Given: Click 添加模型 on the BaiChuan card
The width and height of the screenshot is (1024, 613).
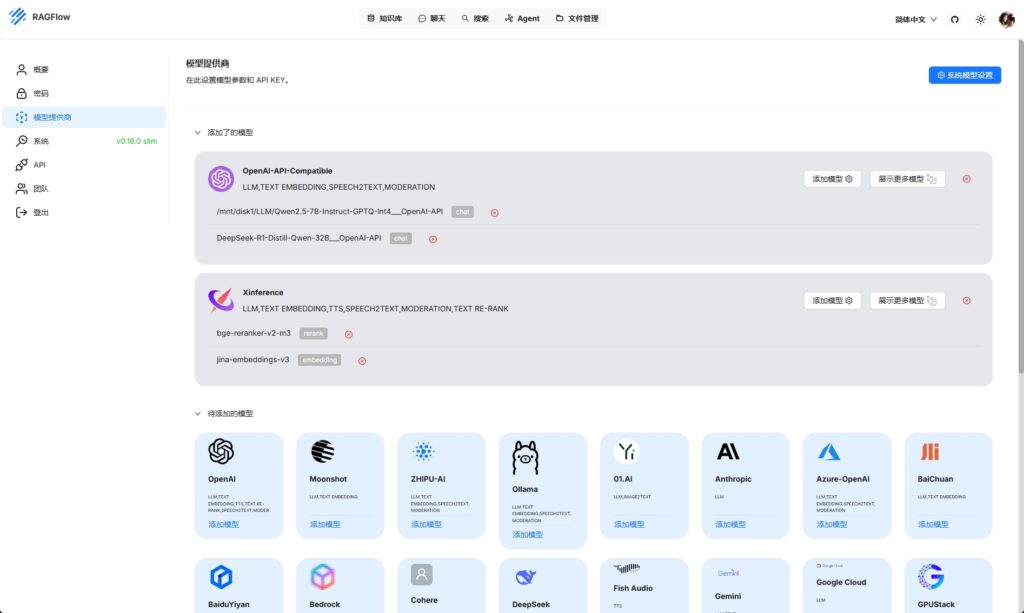Looking at the screenshot, I should click(x=933, y=524).
